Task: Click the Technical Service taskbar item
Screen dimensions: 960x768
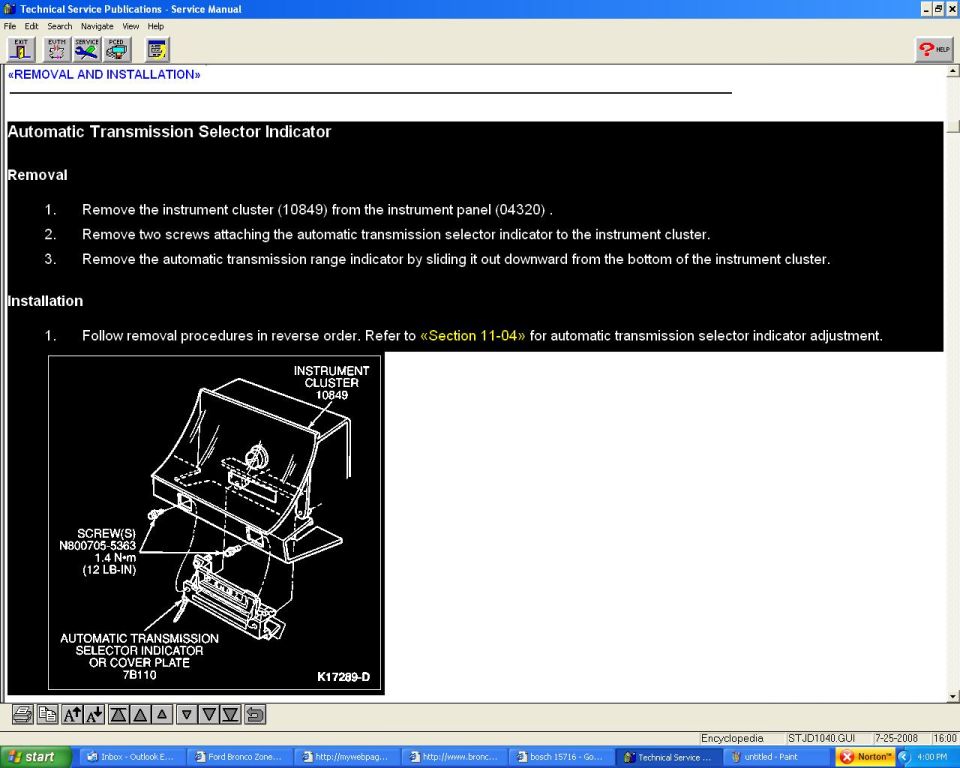Action: coord(668,757)
